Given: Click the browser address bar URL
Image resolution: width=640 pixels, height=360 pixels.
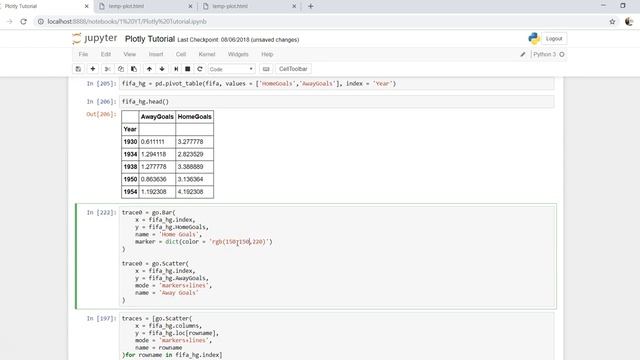Looking at the screenshot, I should pyautogui.click(x=127, y=22).
